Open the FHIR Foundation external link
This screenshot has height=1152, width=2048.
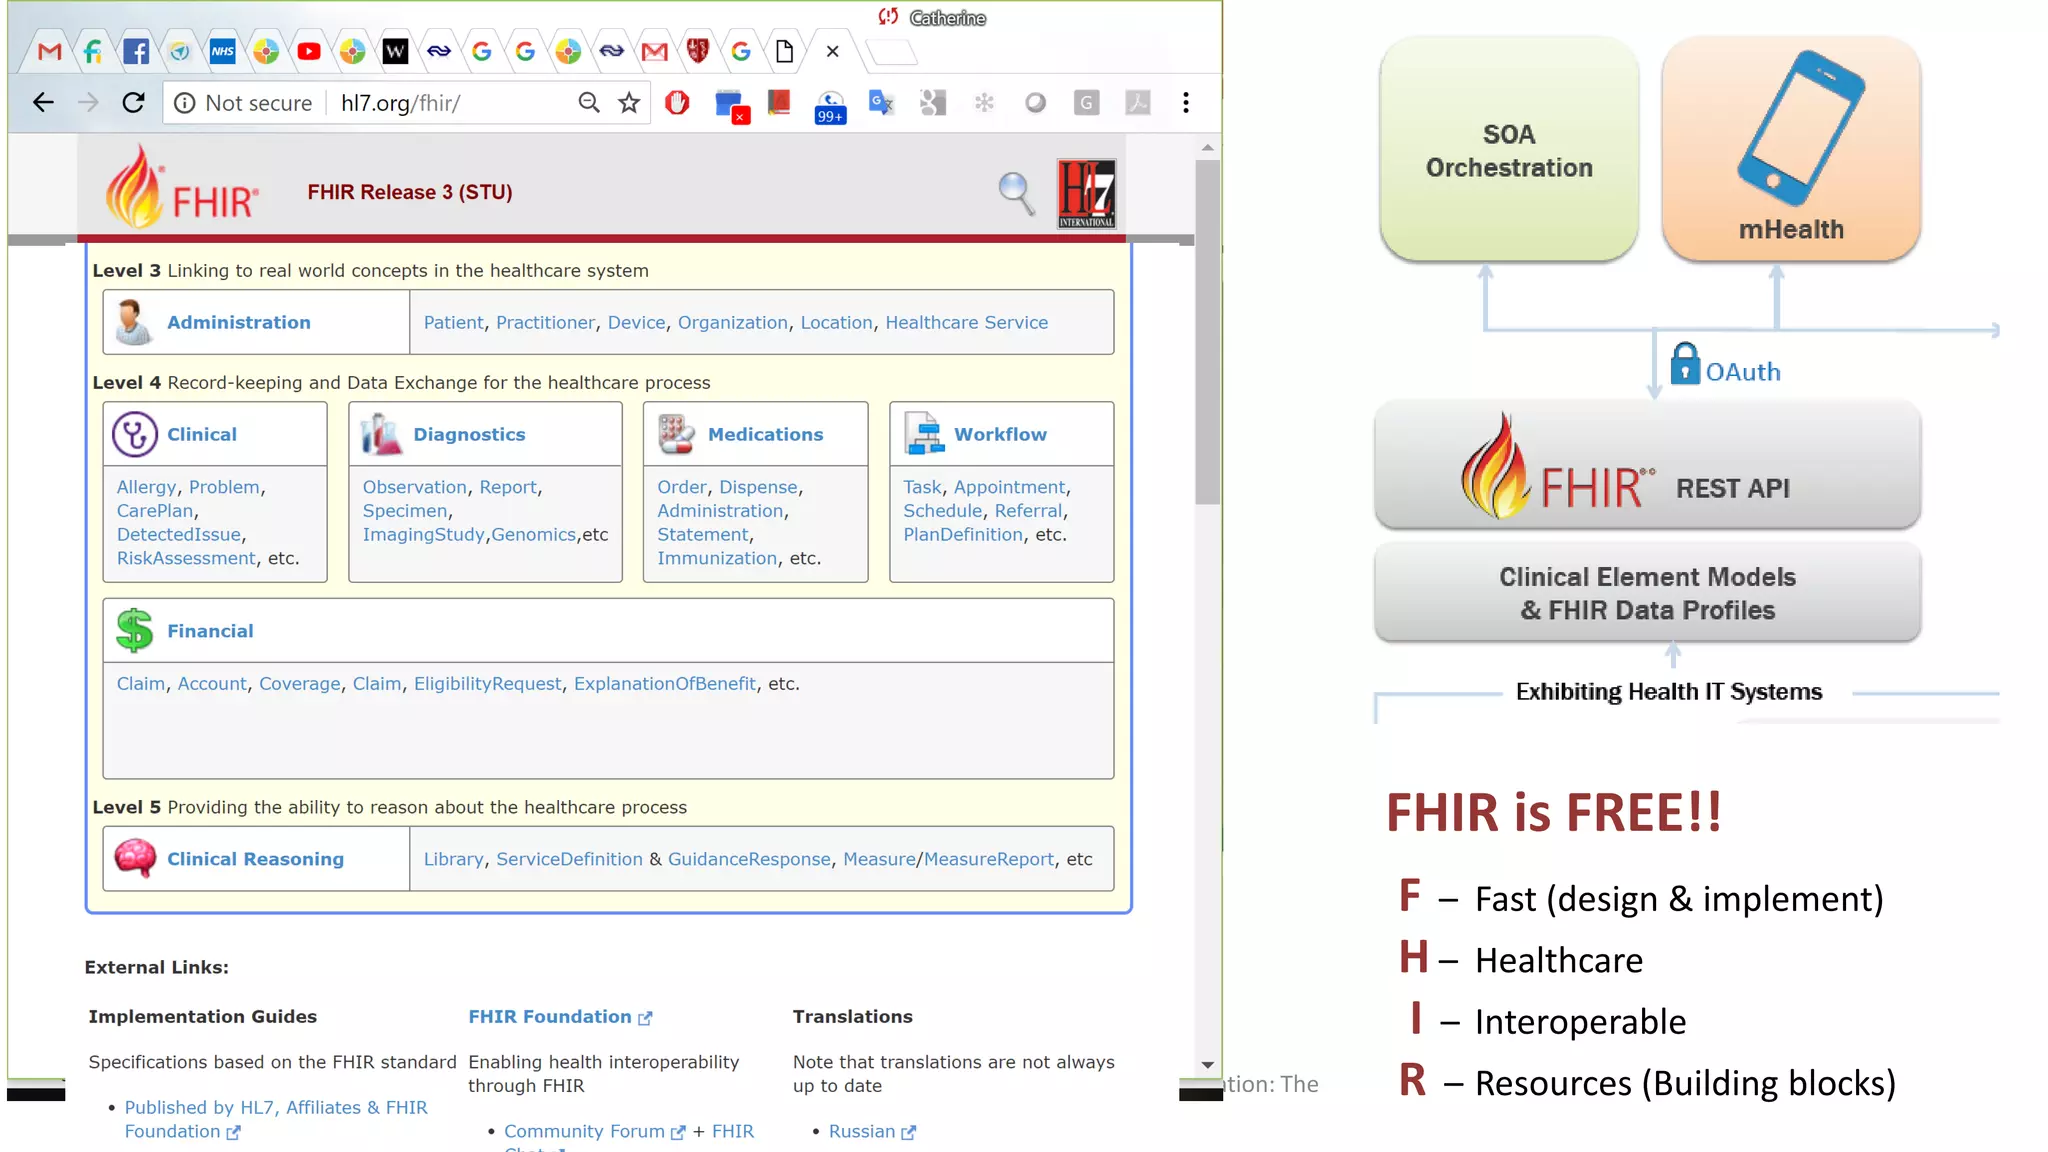560,1016
